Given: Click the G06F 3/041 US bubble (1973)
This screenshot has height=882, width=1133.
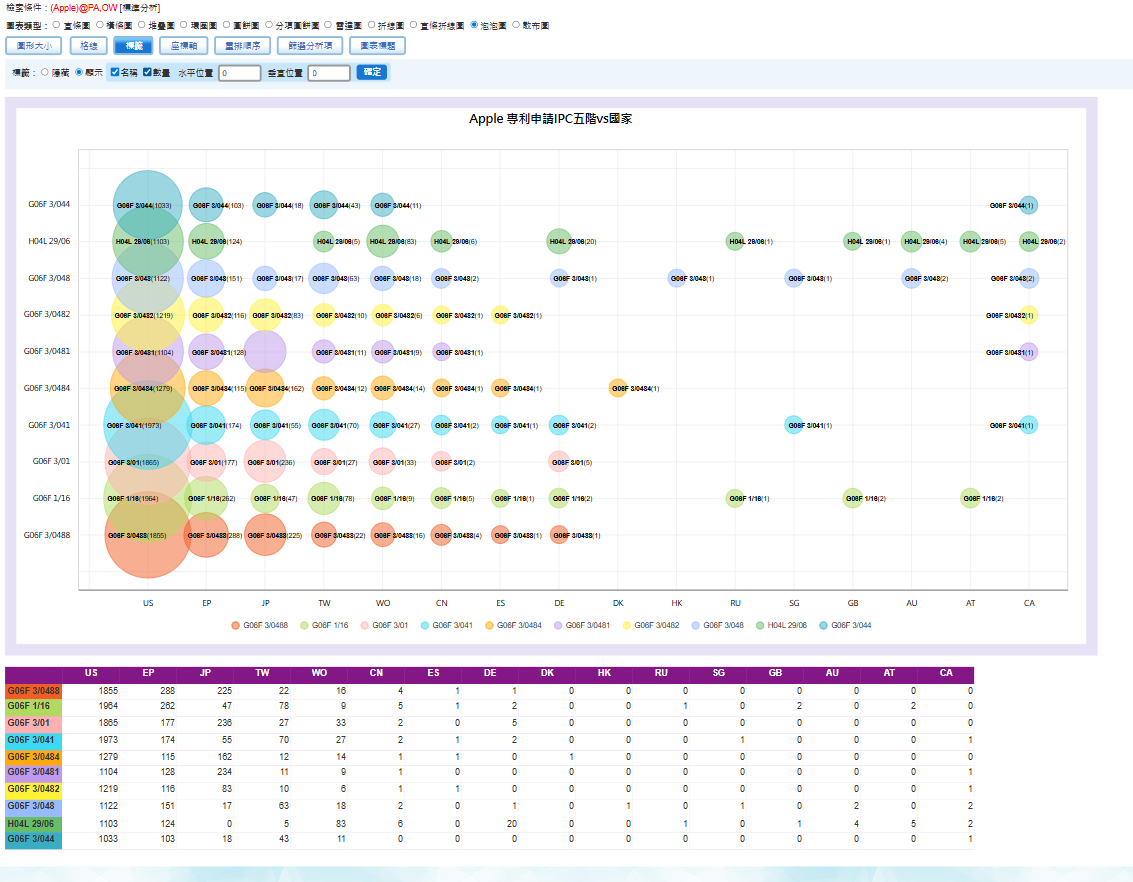Looking at the screenshot, I should point(147,425).
